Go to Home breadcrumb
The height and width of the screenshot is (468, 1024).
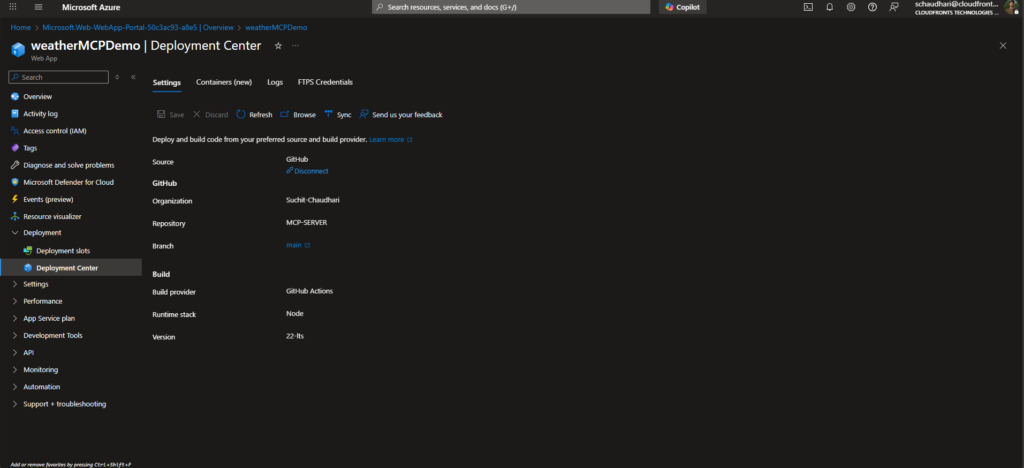click(x=20, y=27)
